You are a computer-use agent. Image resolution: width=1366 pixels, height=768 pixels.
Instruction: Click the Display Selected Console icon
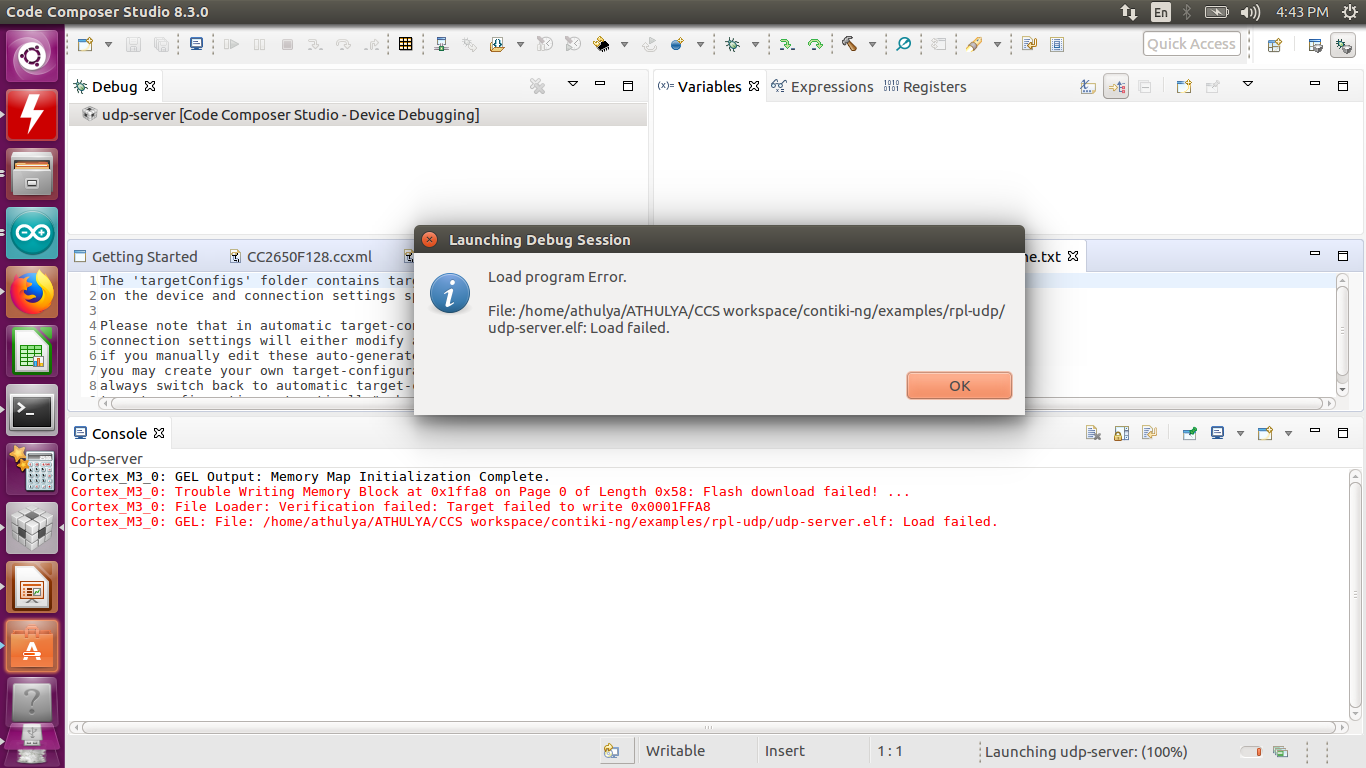1218,434
